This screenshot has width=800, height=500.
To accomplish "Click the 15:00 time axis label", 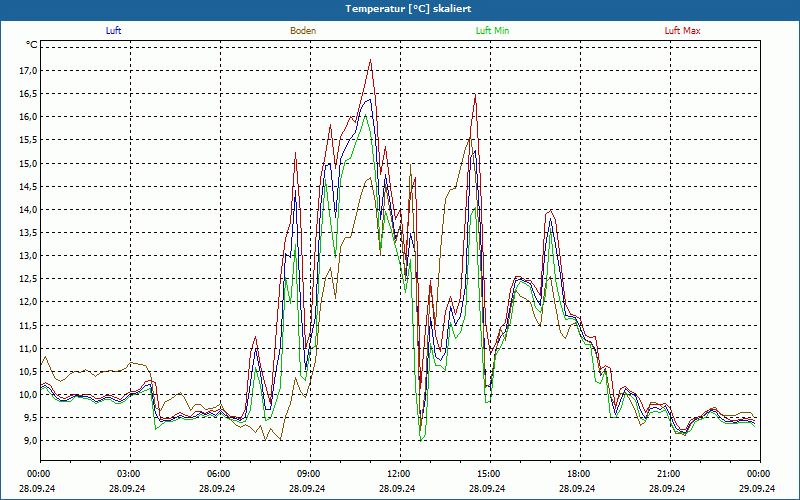I will (490, 474).
